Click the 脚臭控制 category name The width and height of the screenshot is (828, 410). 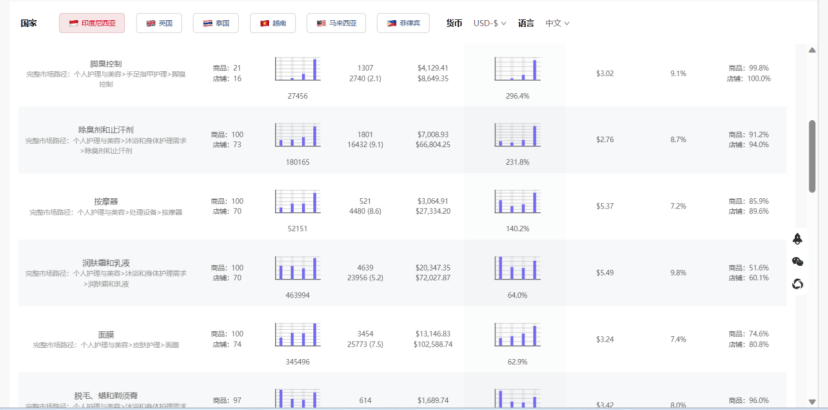(106, 63)
